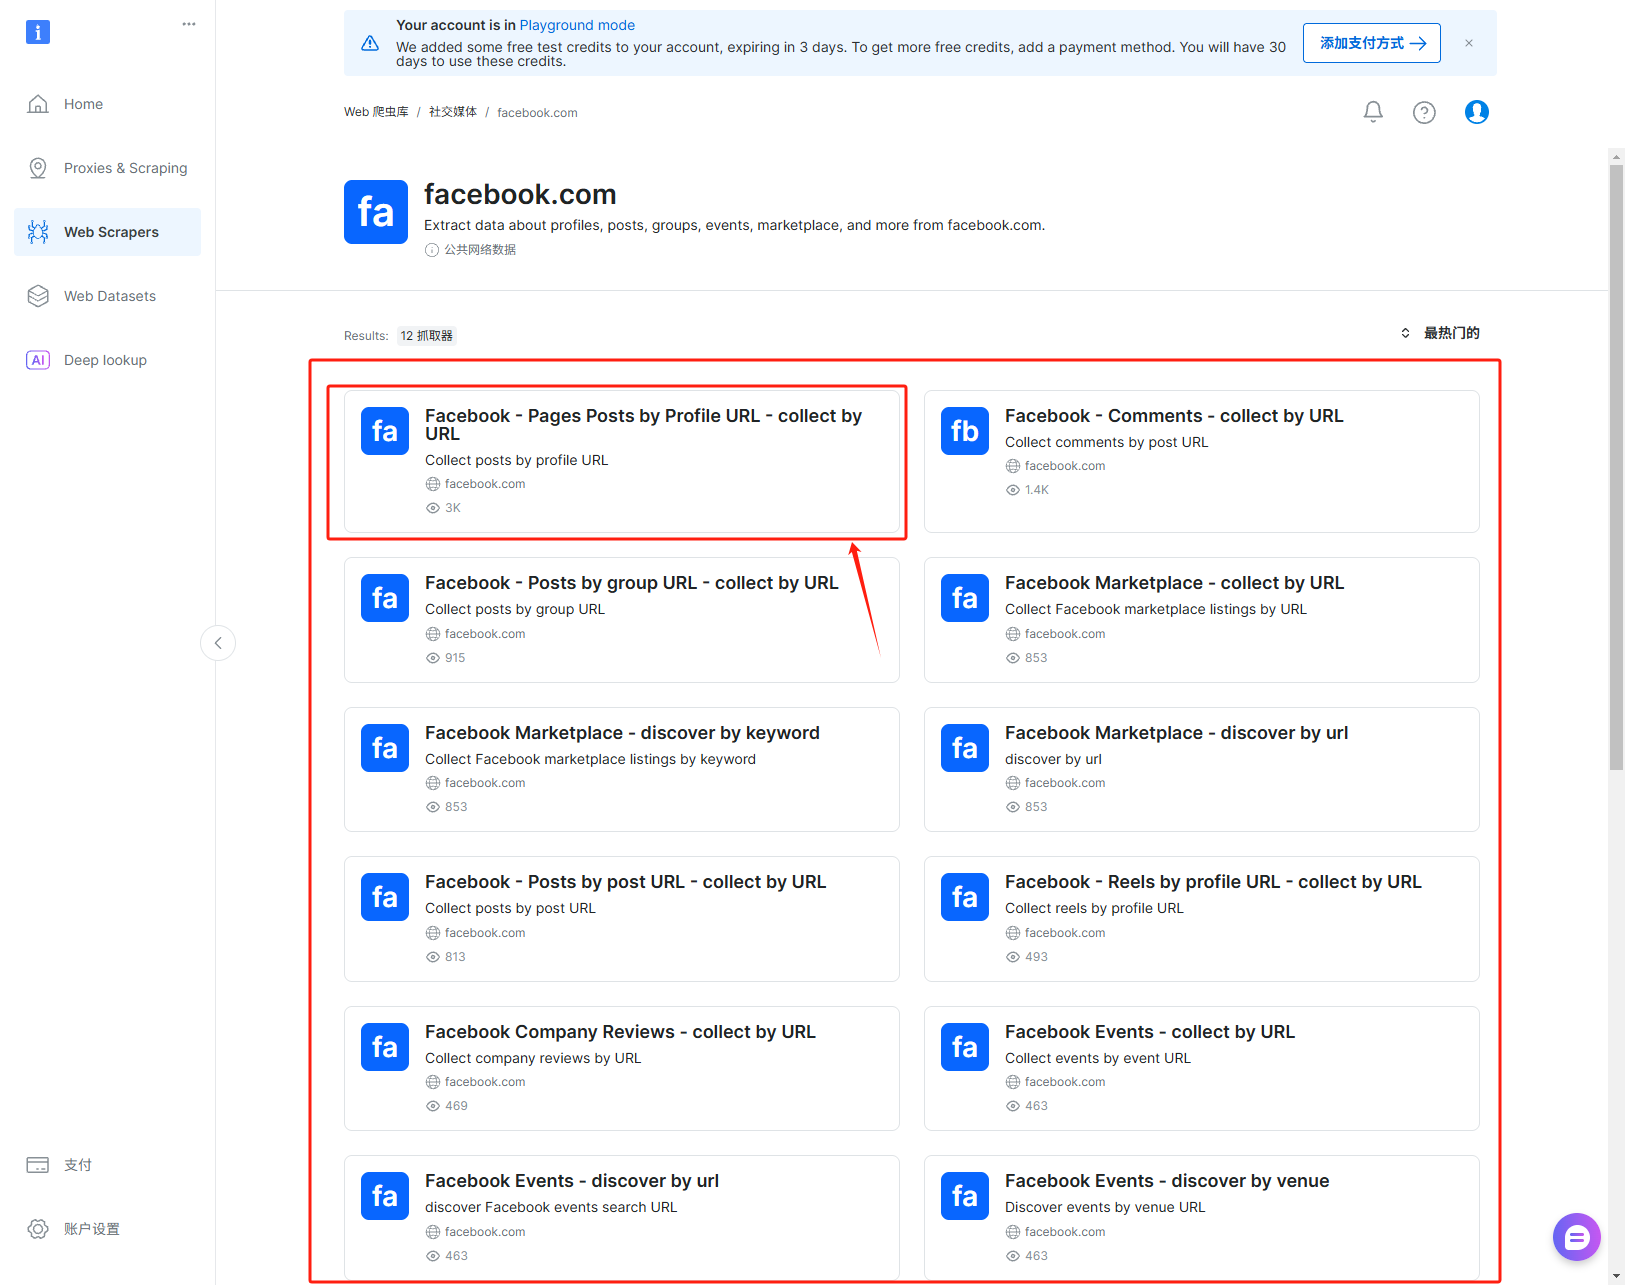
Task: Open the 最热门的 sort dropdown
Action: click(x=1440, y=333)
